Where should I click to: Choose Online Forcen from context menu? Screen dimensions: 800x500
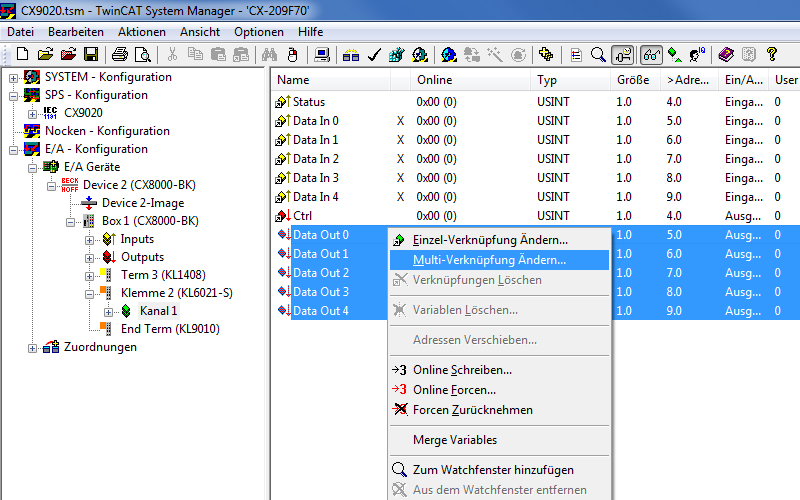click(x=499, y=390)
